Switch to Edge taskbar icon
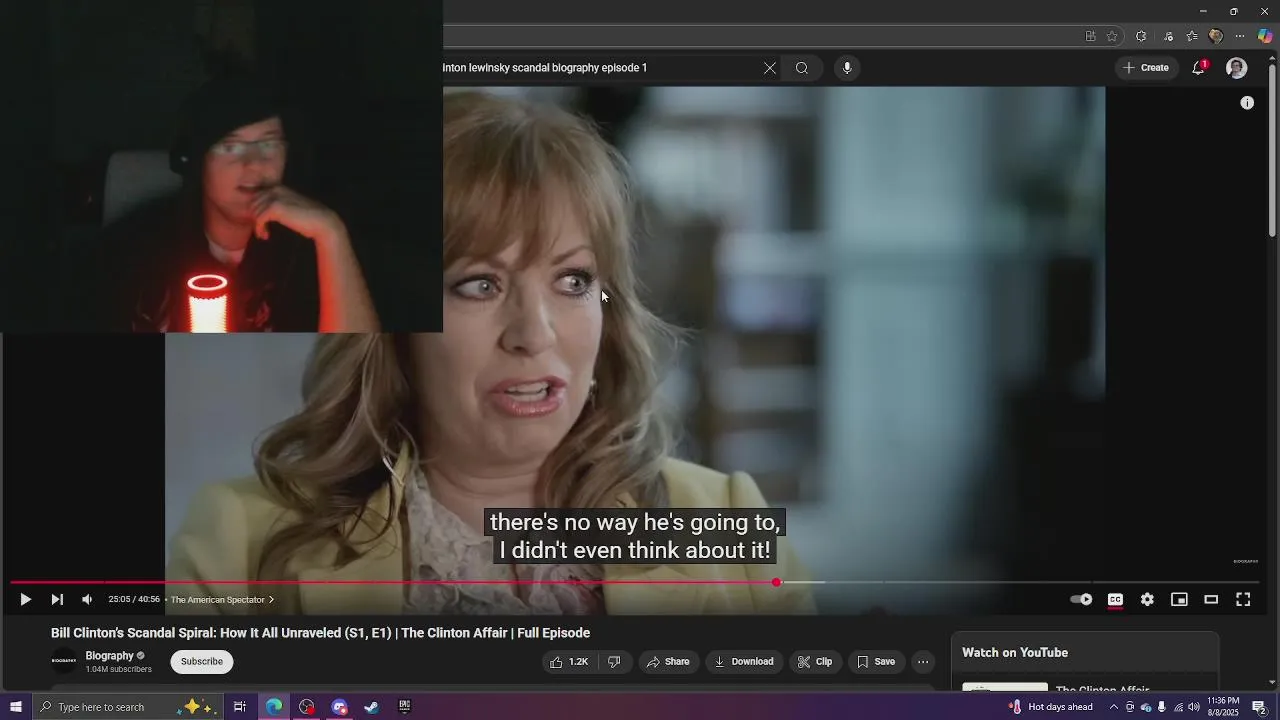This screenshot has width=1280, height=720. (x=274, y=707)
